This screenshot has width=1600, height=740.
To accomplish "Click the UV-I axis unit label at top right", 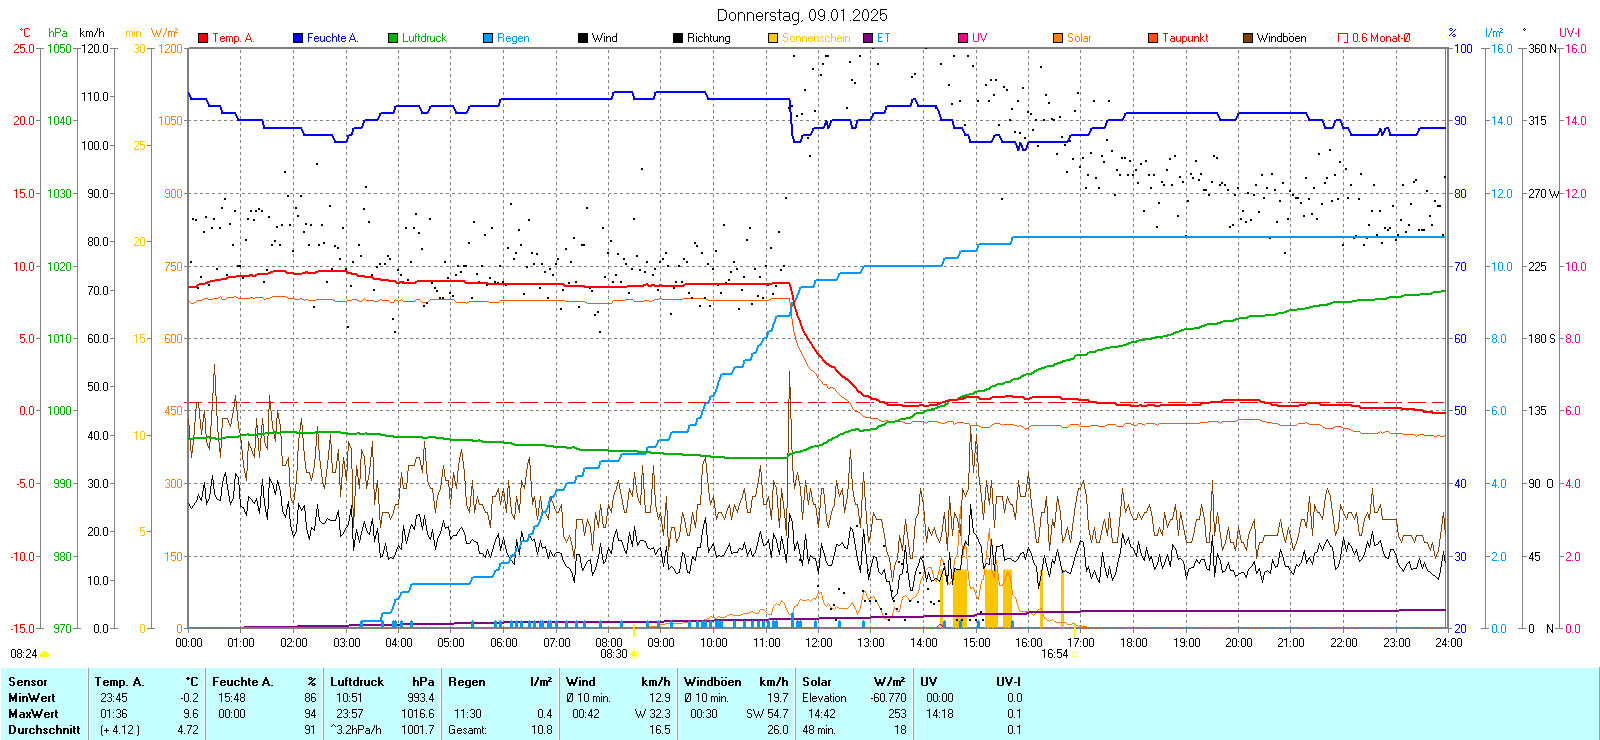I will pos(1569,33).
